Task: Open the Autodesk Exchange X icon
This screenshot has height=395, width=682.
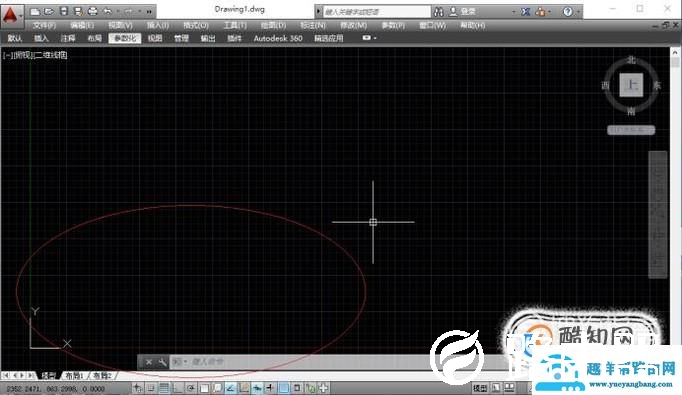Action: tap(525, 12)
